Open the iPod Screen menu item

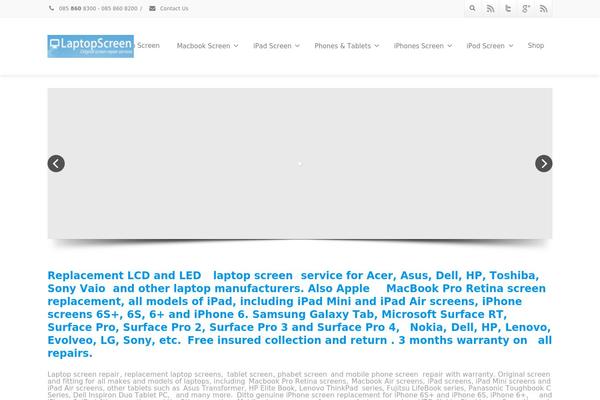(485, 46)
